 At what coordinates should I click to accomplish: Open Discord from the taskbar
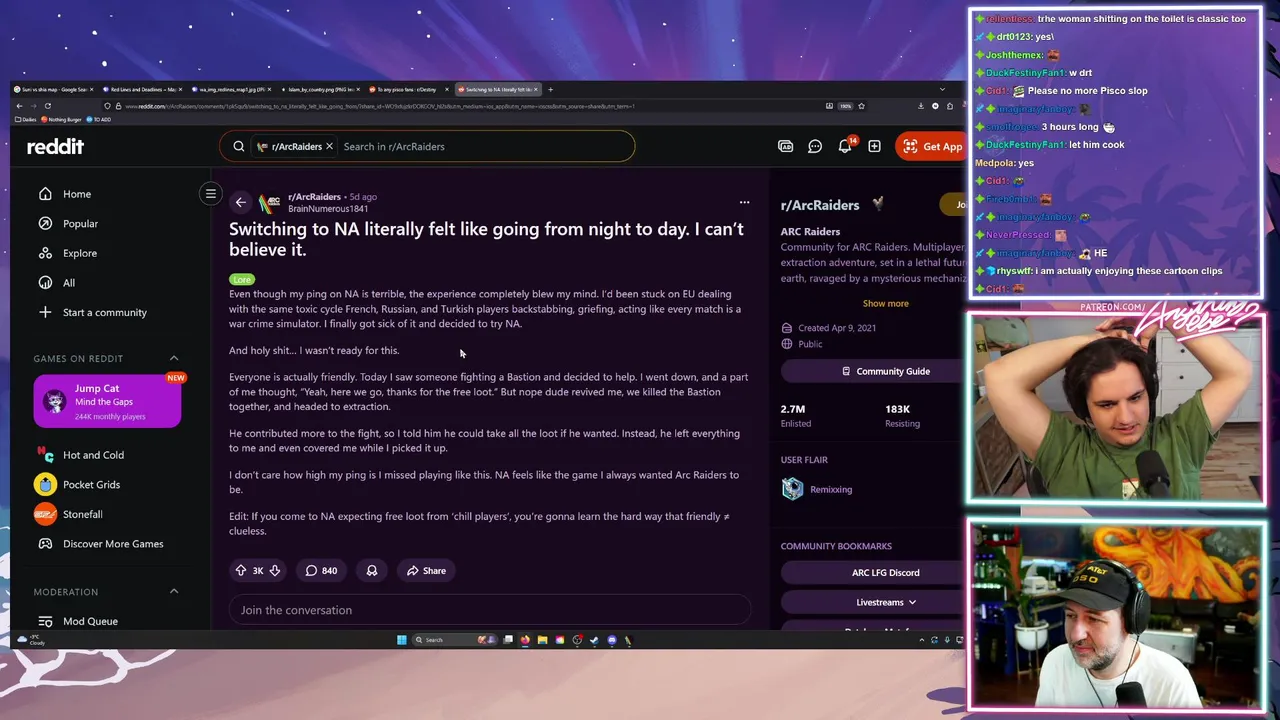(612, 640)
